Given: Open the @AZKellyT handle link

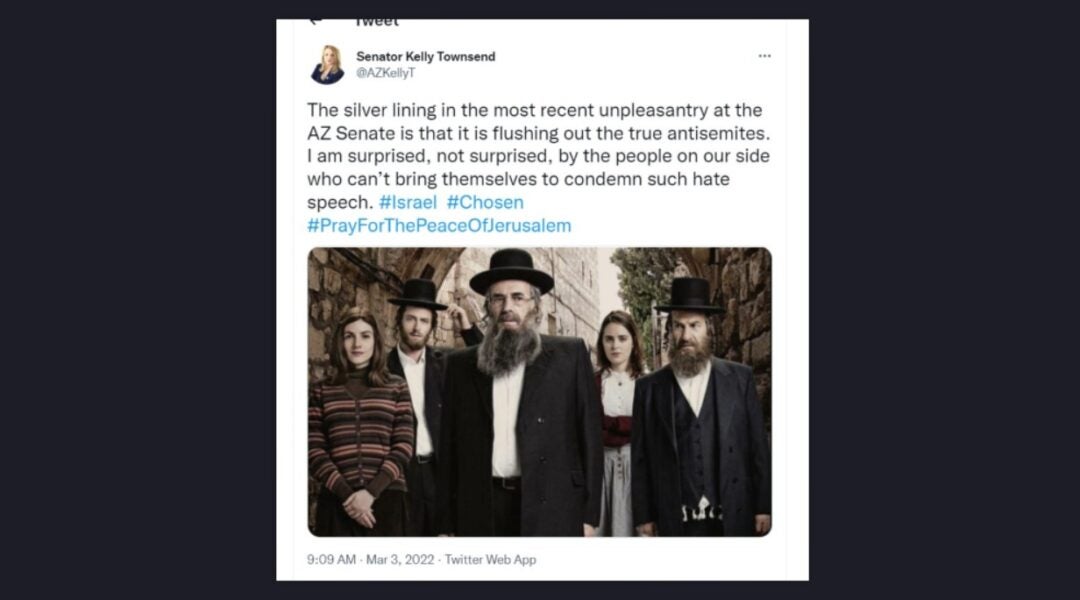Looking at the screenshot, I should 386,73.
